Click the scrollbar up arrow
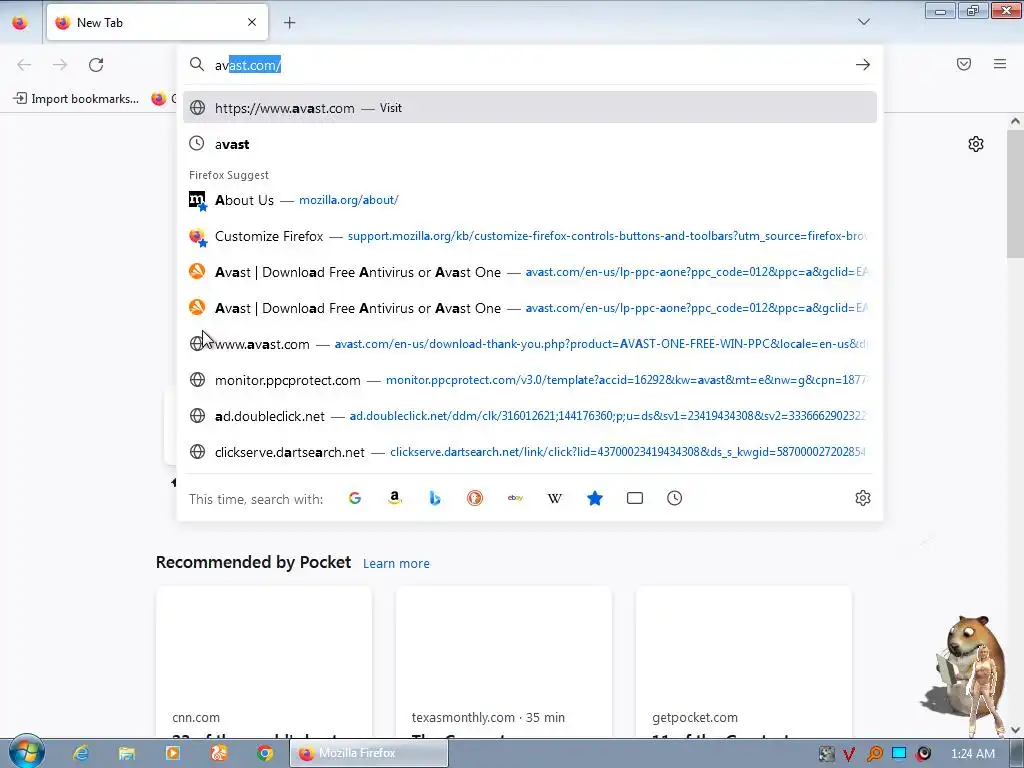The height and width of the screenshot is (768, 1024). tap(1015, 121)
